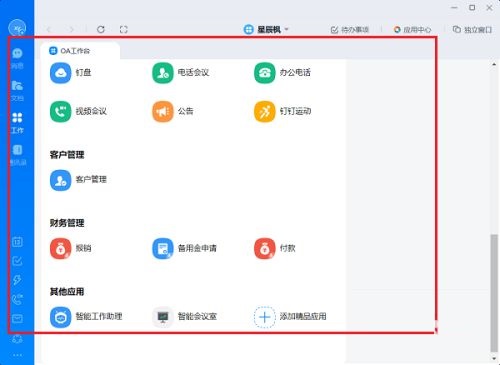Open the 报销 reimbursement app

pyautogui.click(x=60, y=248)
